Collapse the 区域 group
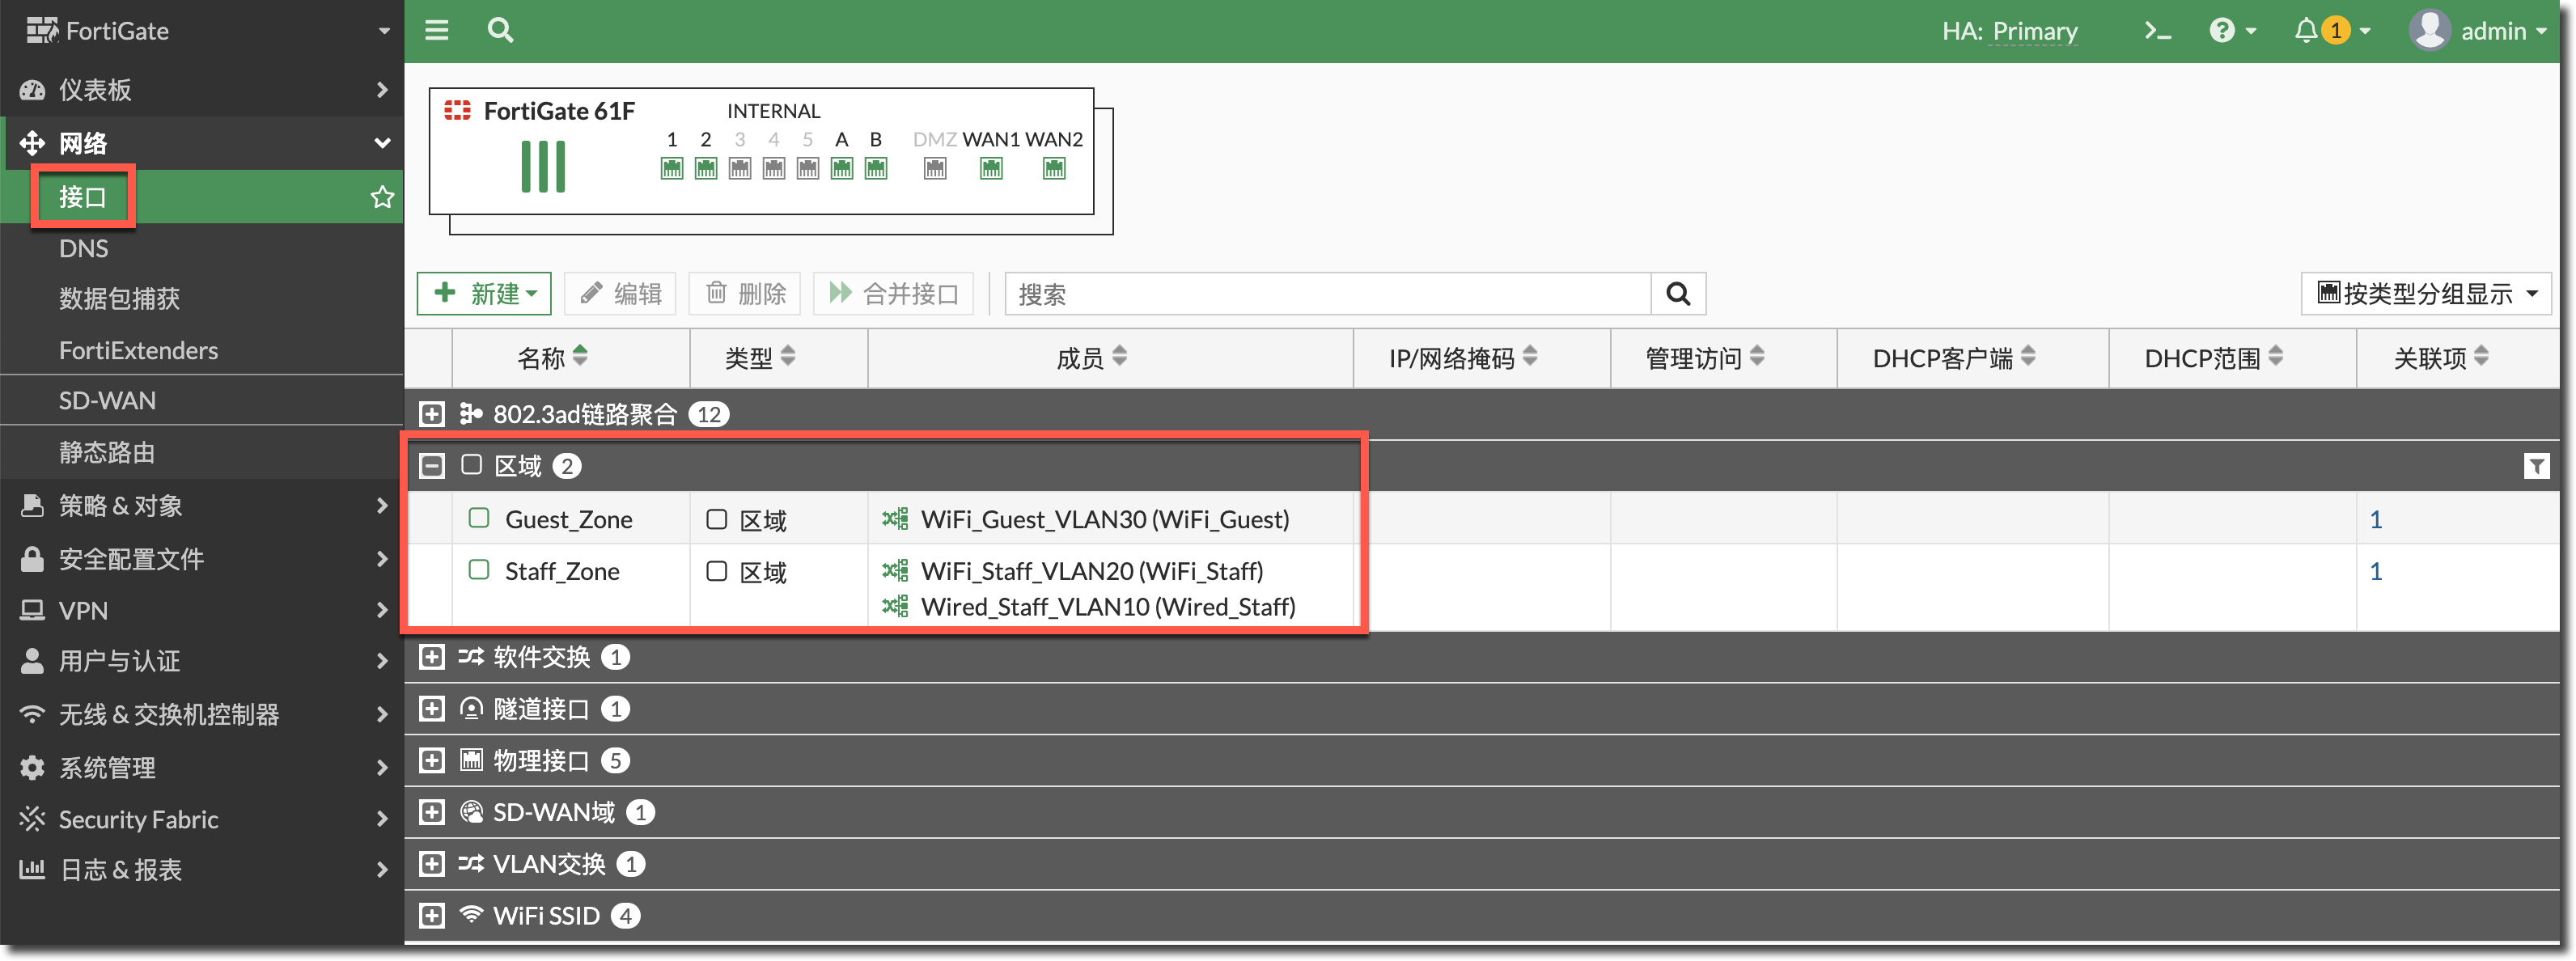Viewport: 2576px width, 961px height. [x=432, y=466]
